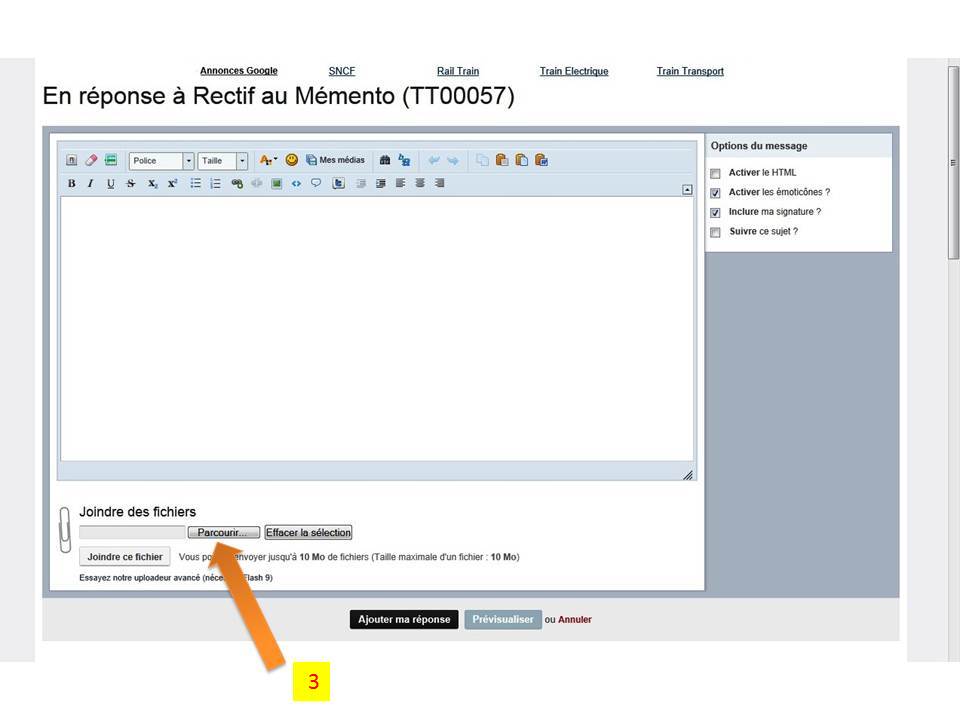Toggle bold text formatting
Screen dimensions: 960x720
71,184
